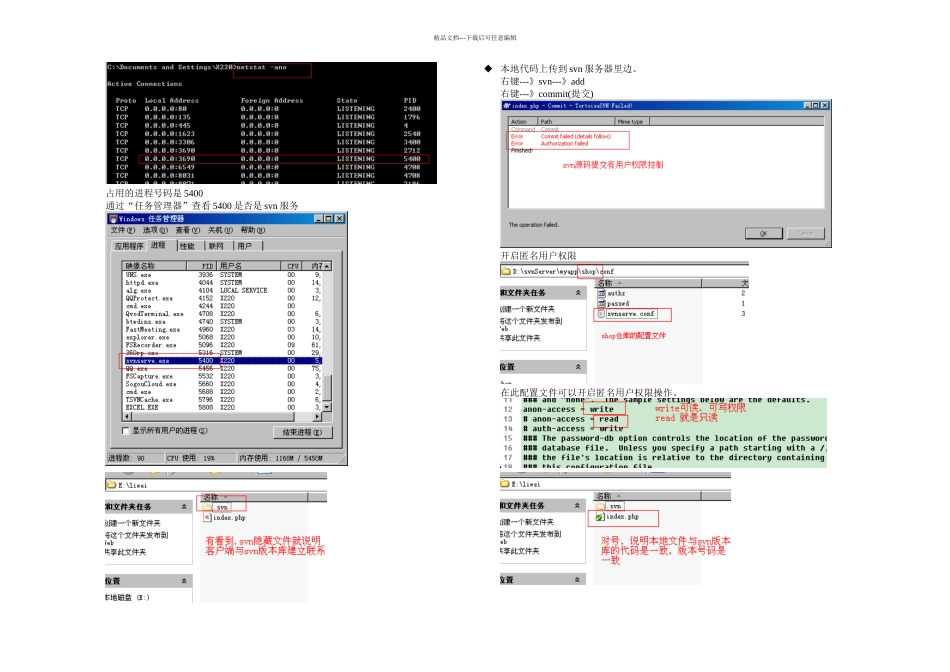The image size is (950, 672).
Task: Click the horizontal scrollbar right arrow in process list
Action: pyautogui.click(x=317, y=417)
